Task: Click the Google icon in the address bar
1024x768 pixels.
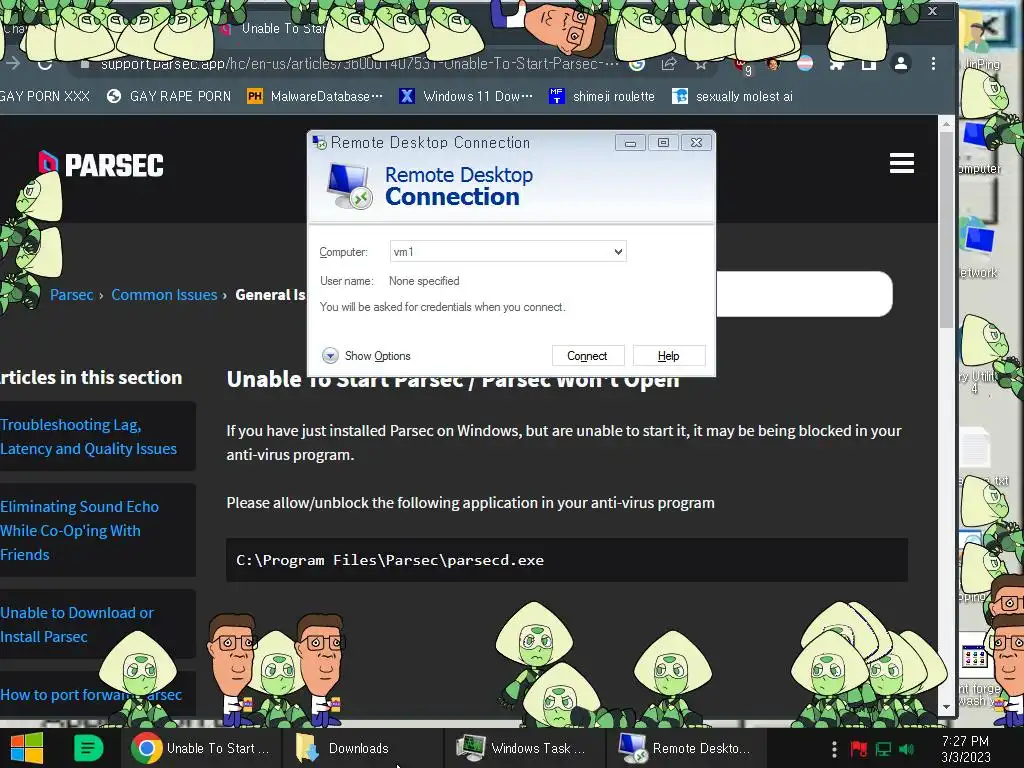Action: coord(637,64)
